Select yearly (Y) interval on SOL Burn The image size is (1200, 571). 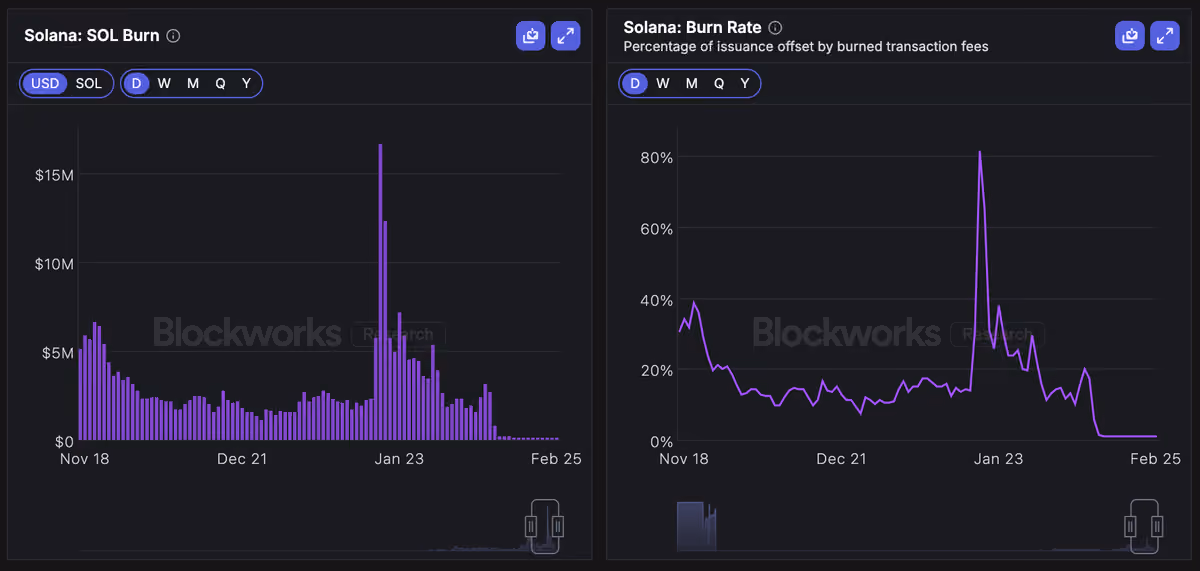point(246,83)
